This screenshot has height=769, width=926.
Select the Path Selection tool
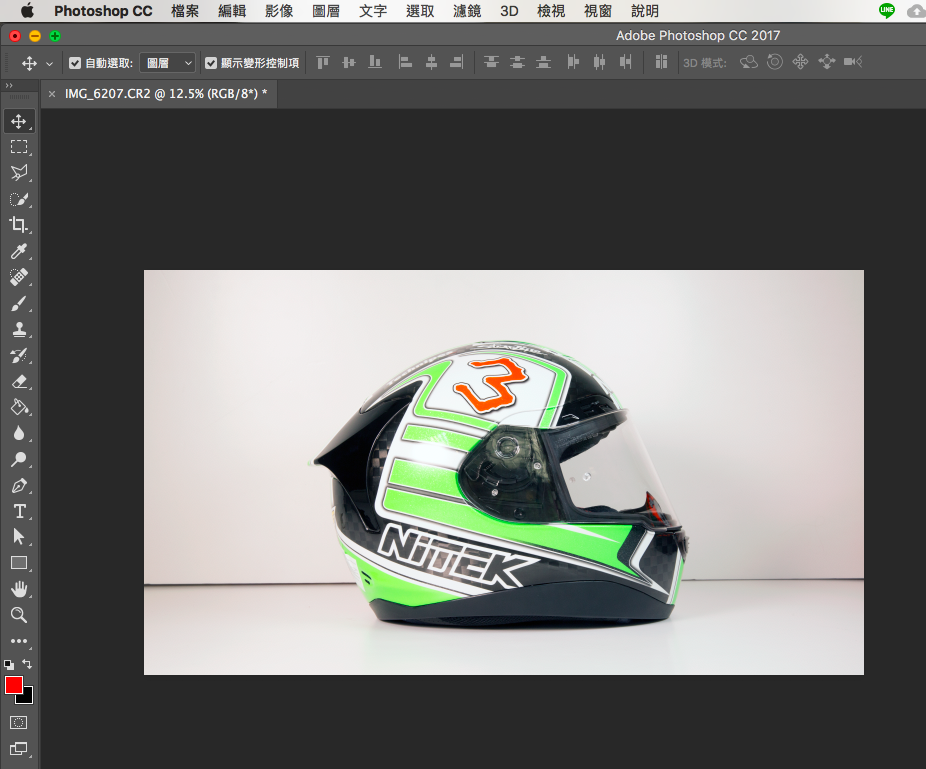click(x=19, y=537)
